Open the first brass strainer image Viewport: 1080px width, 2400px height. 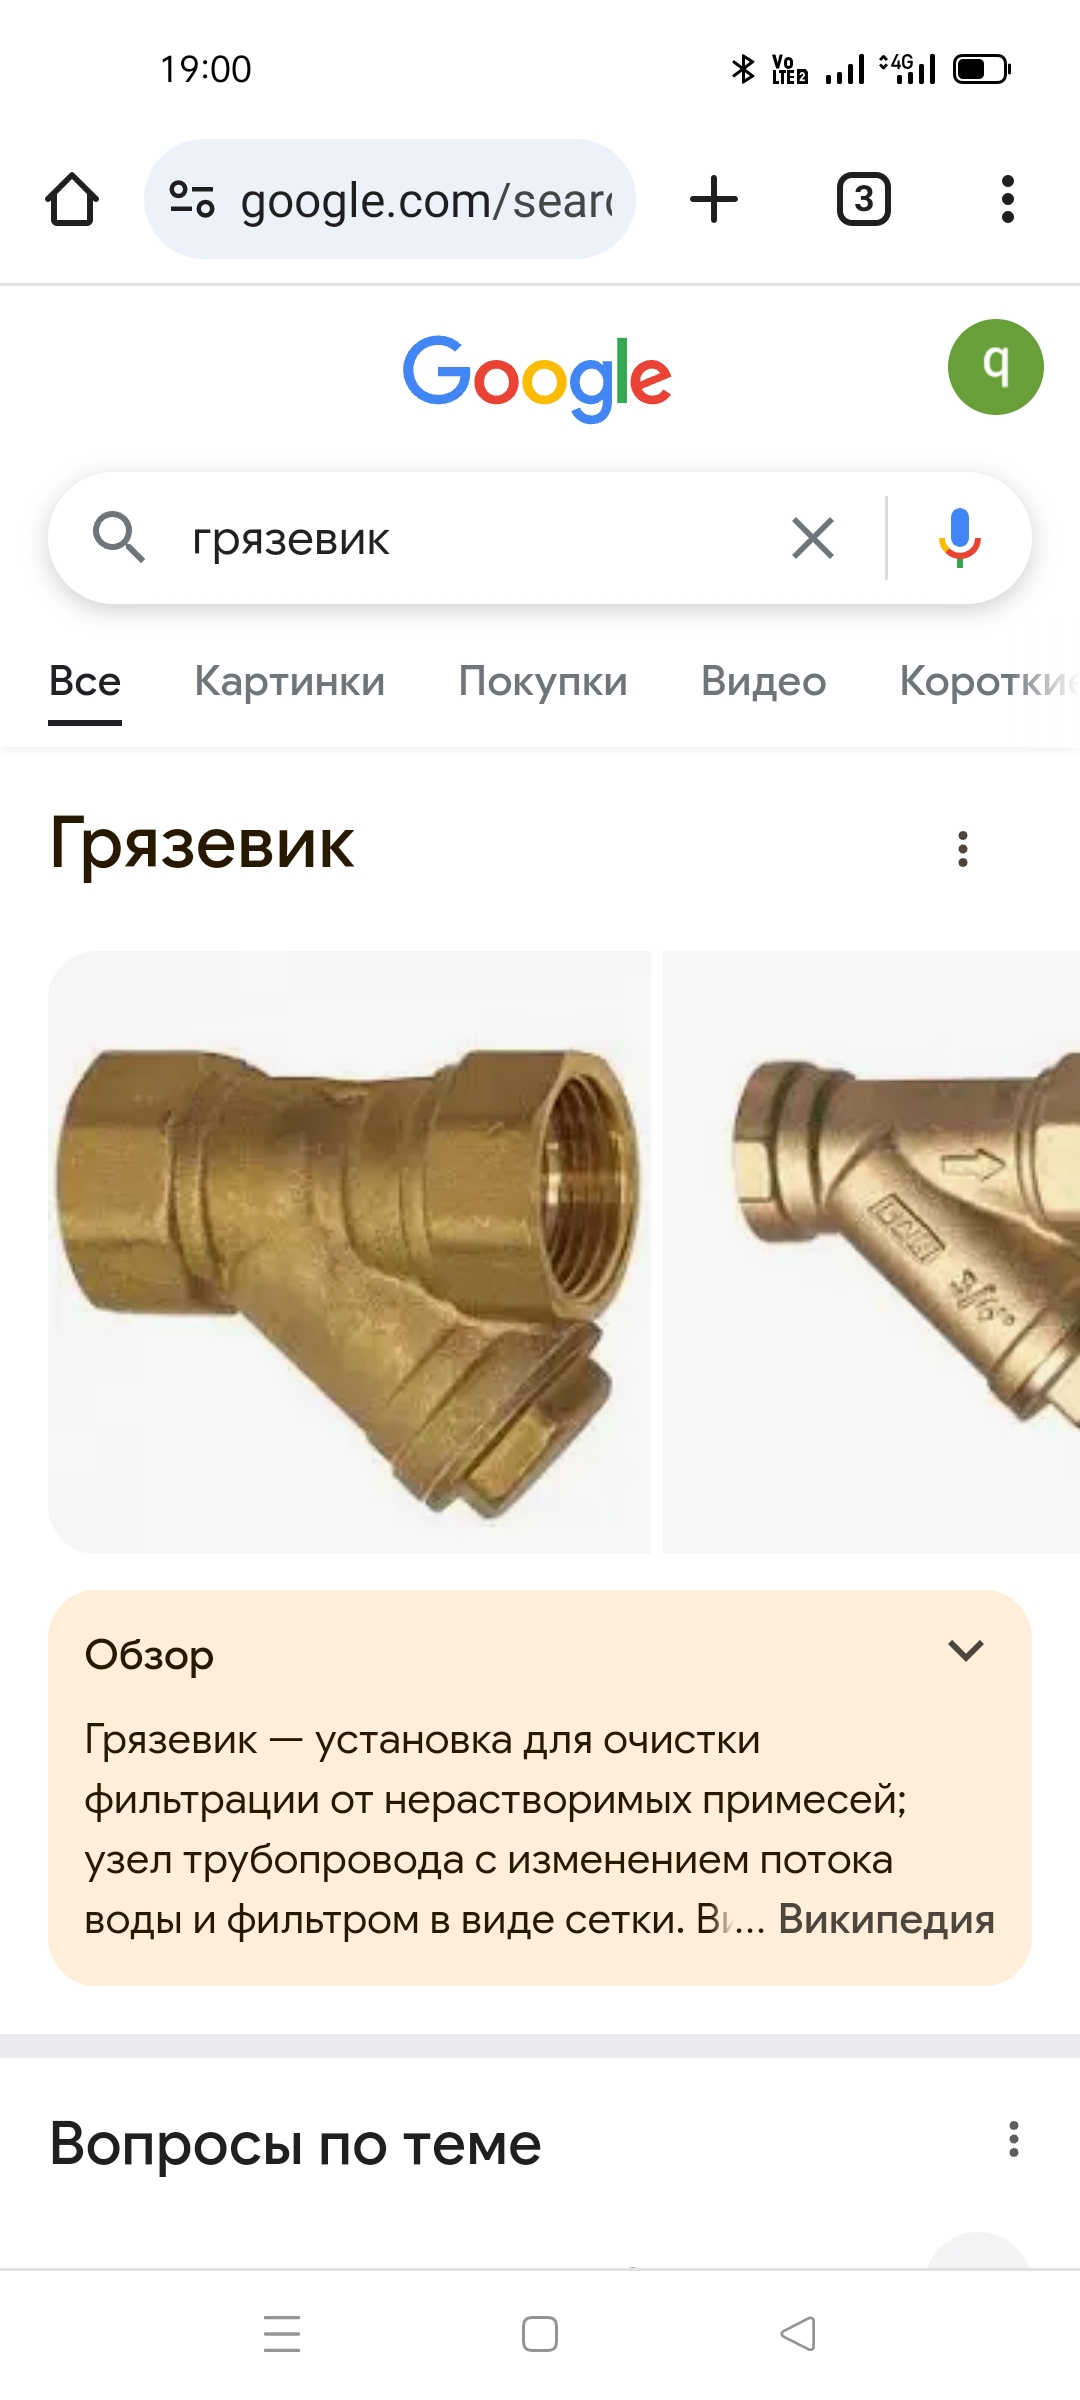(x=349, y=1252)
